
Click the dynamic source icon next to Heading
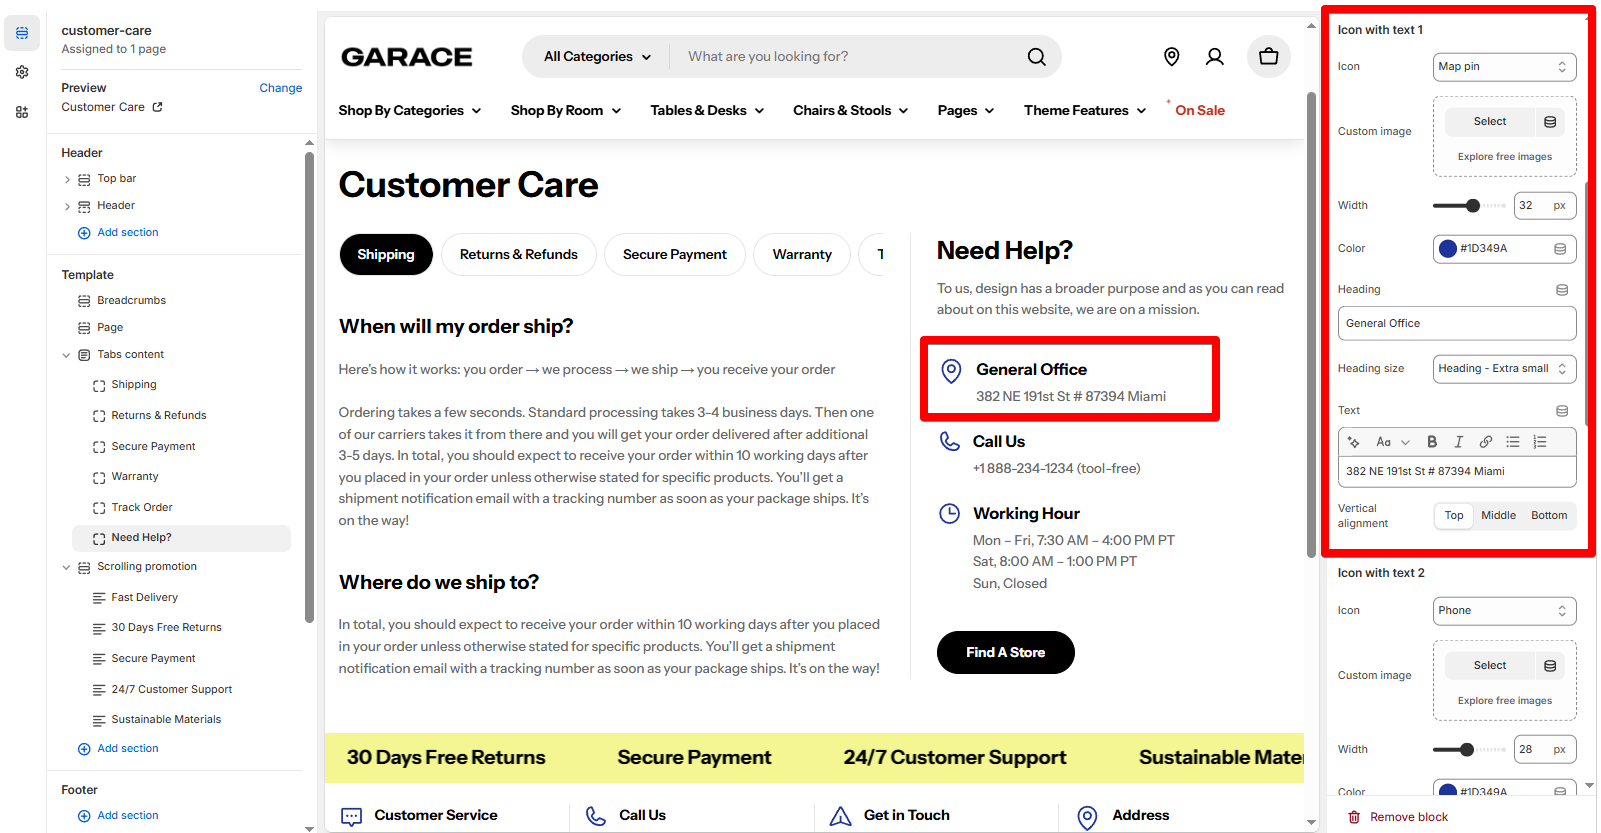1562,290
